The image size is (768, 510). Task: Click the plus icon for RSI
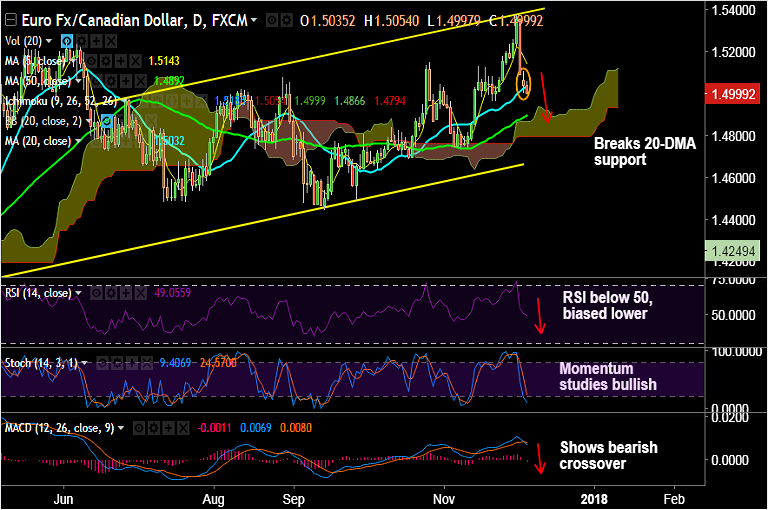(126, 293)
